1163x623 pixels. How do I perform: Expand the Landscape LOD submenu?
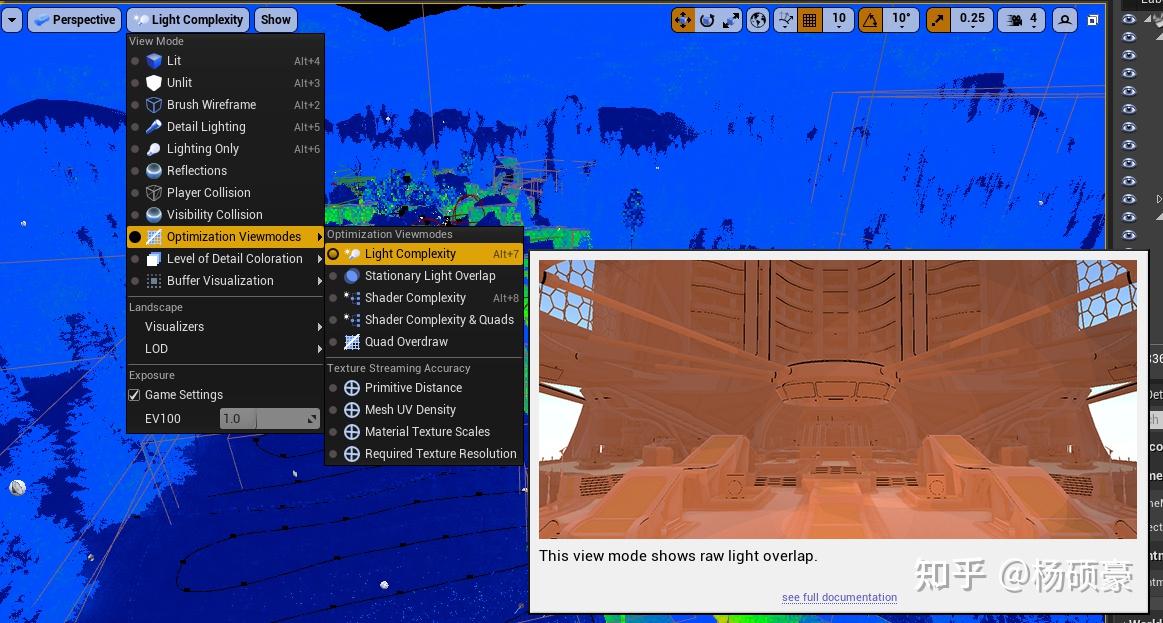(225, 349)
